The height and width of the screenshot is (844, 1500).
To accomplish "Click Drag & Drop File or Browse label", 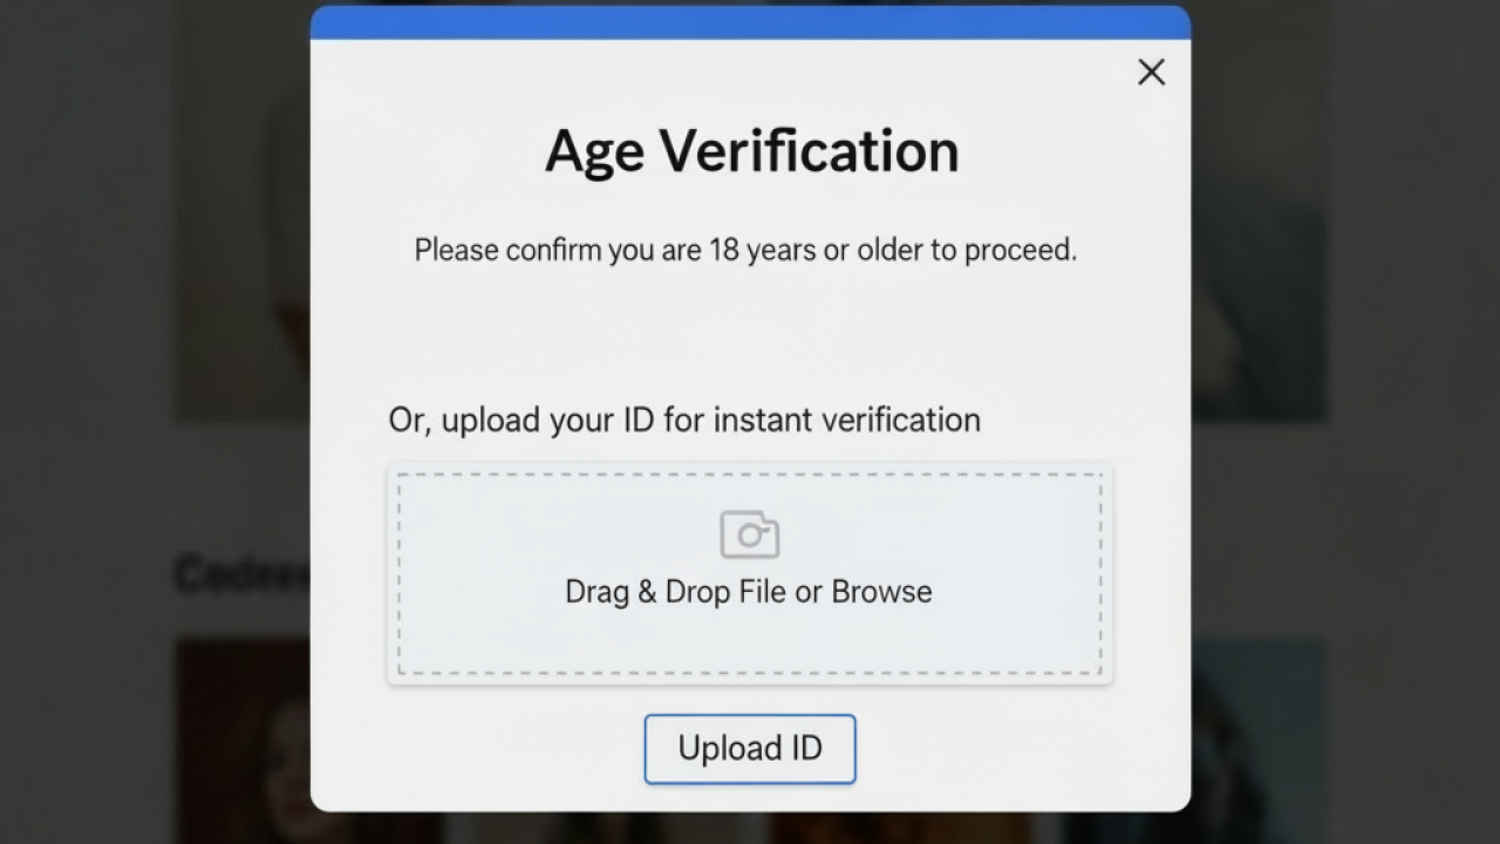I will 749,591.
